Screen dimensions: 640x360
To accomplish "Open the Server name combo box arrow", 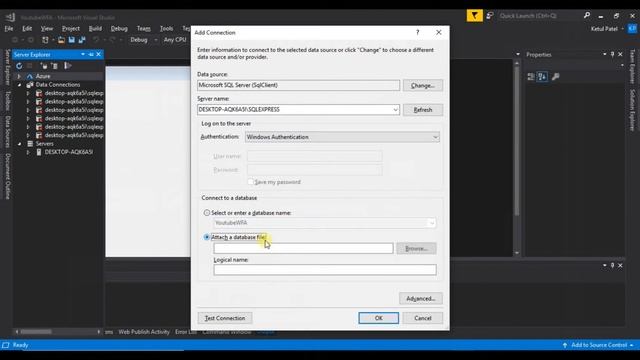I will coord(395,109).
